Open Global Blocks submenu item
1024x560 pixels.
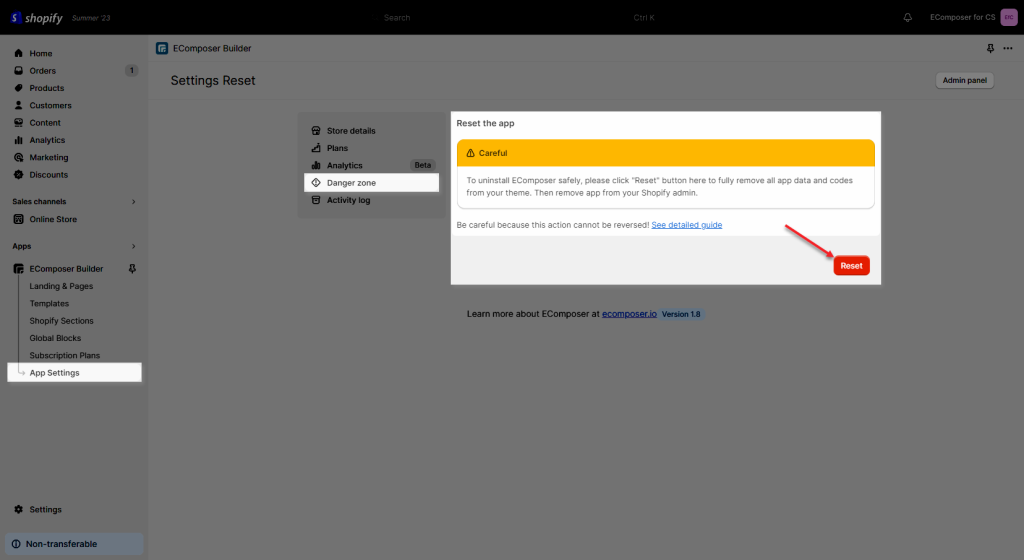pyautogui.click(x=55, y=338)
